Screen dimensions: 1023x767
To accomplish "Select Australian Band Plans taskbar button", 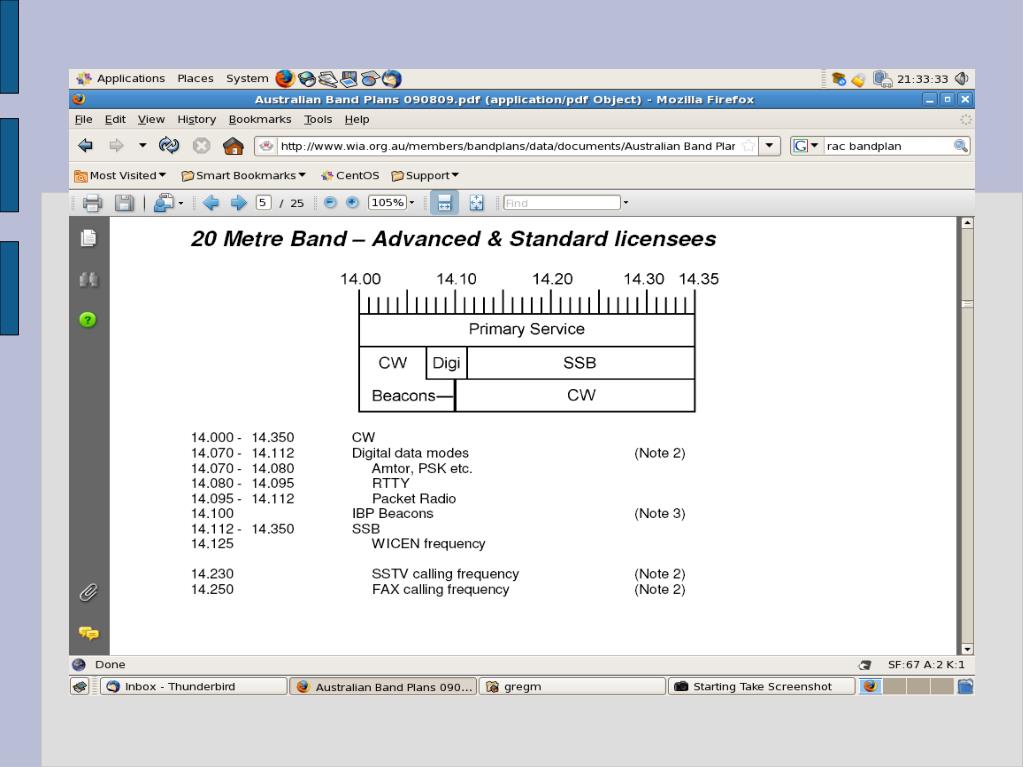I will click(x=383, y=686).
